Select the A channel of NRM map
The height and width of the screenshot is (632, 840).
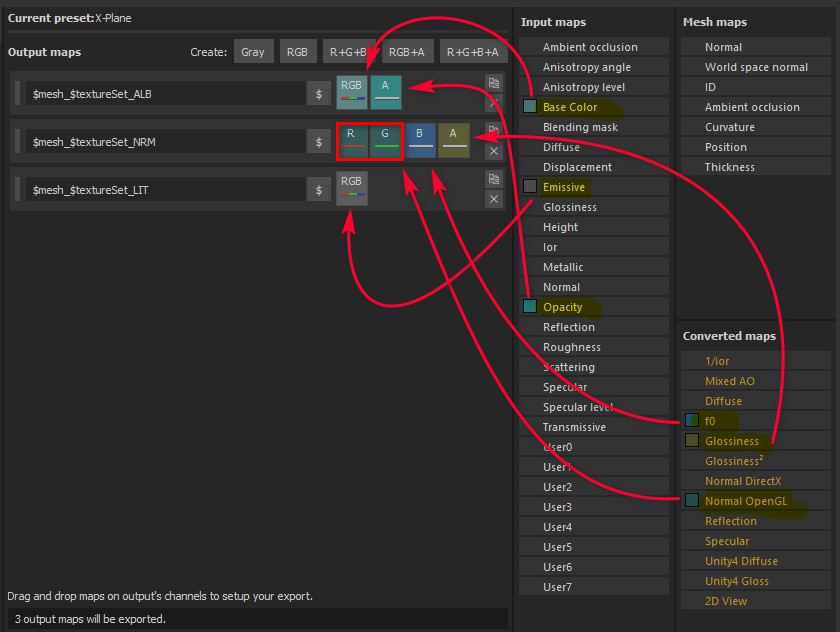point(454,140)
